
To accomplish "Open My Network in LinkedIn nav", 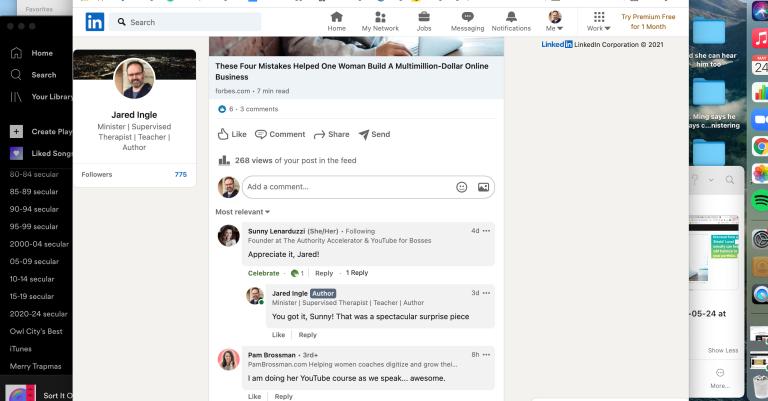I will pos(380,22).
